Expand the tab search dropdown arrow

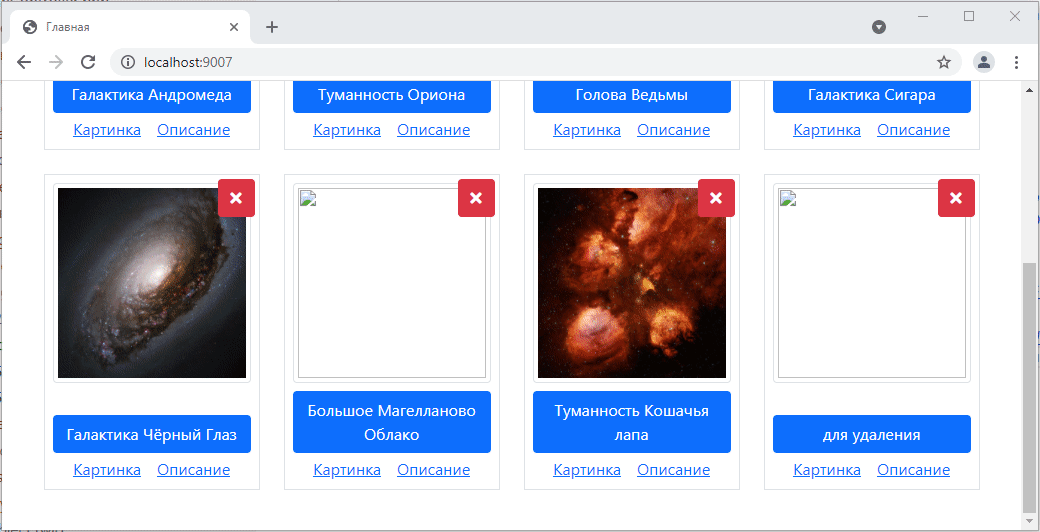click(x=879, y=27)
